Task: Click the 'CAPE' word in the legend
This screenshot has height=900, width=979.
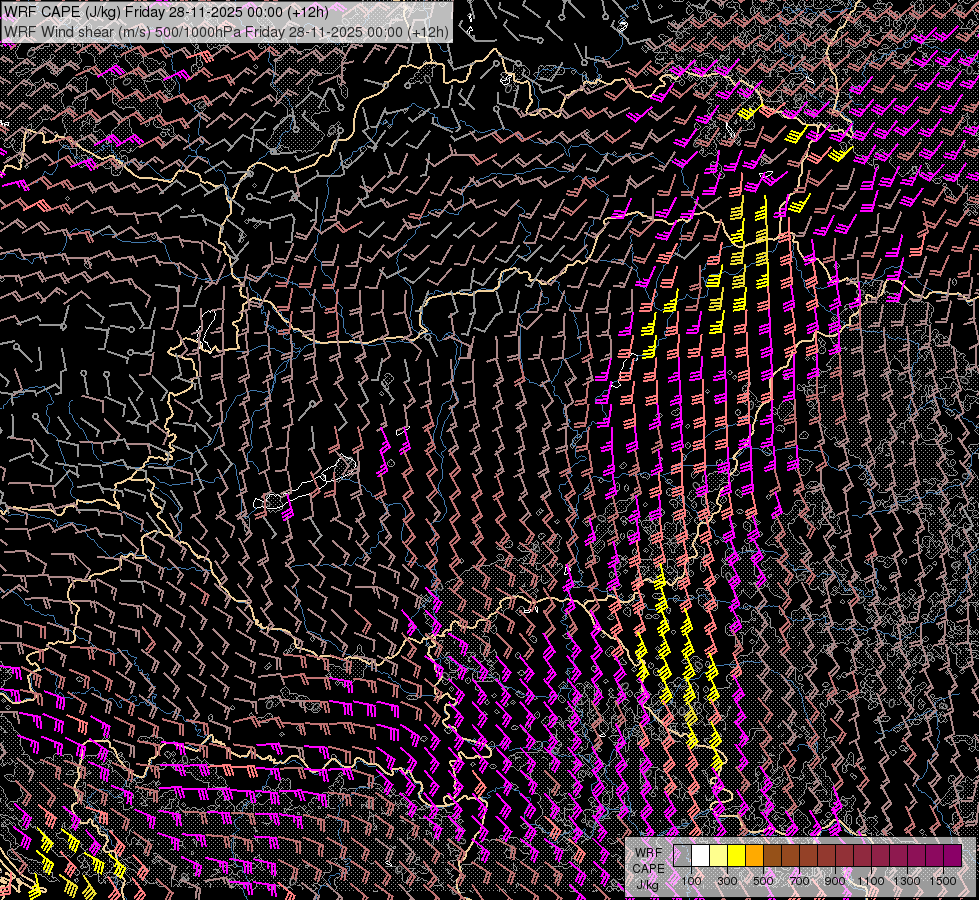Action: (x=648, y=869)
